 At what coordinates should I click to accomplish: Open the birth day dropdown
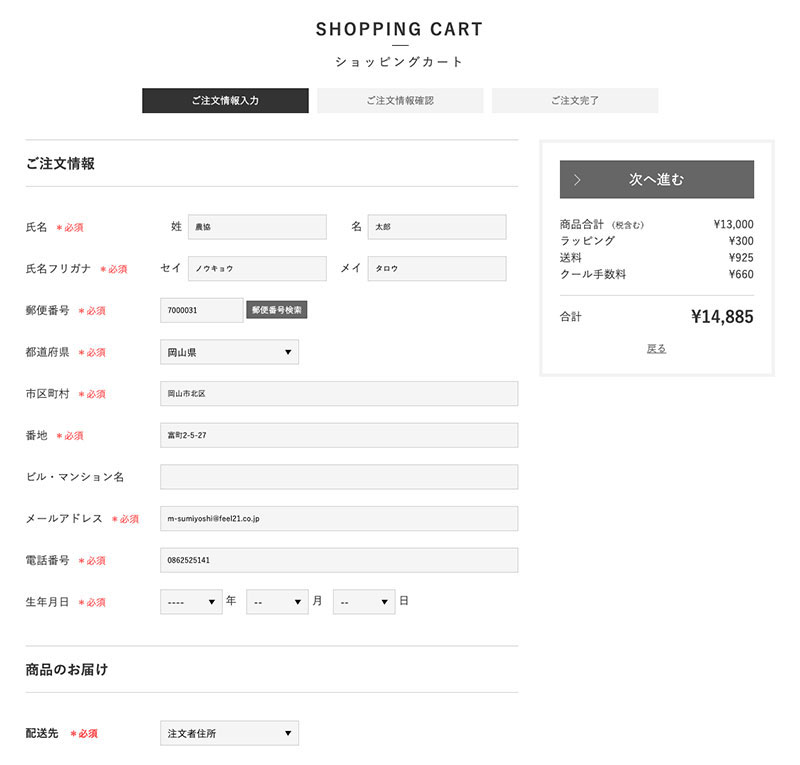[364, 602]
